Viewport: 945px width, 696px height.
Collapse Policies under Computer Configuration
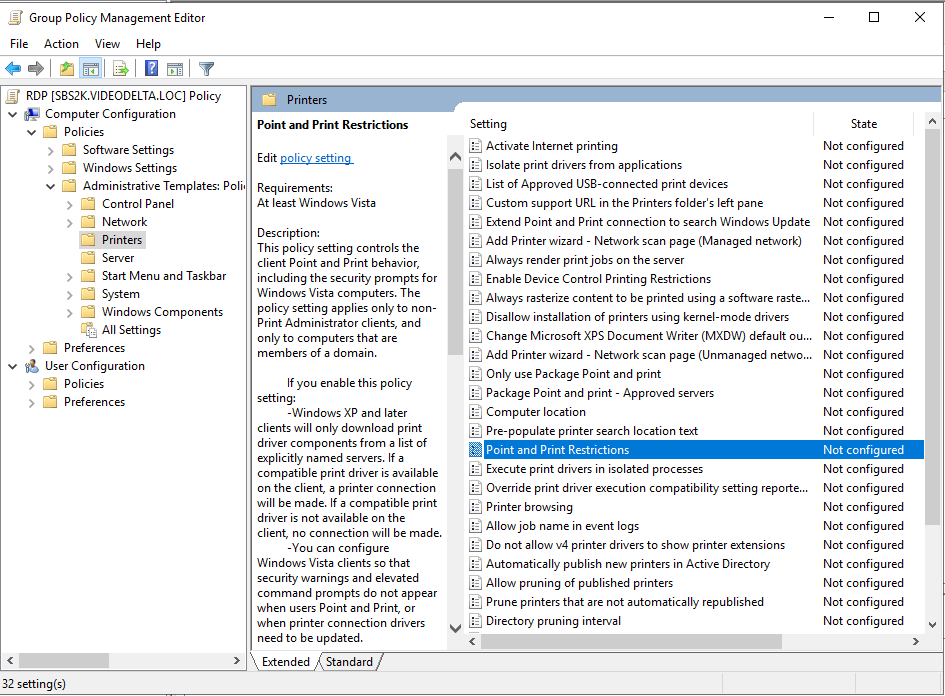pos(32,132)
